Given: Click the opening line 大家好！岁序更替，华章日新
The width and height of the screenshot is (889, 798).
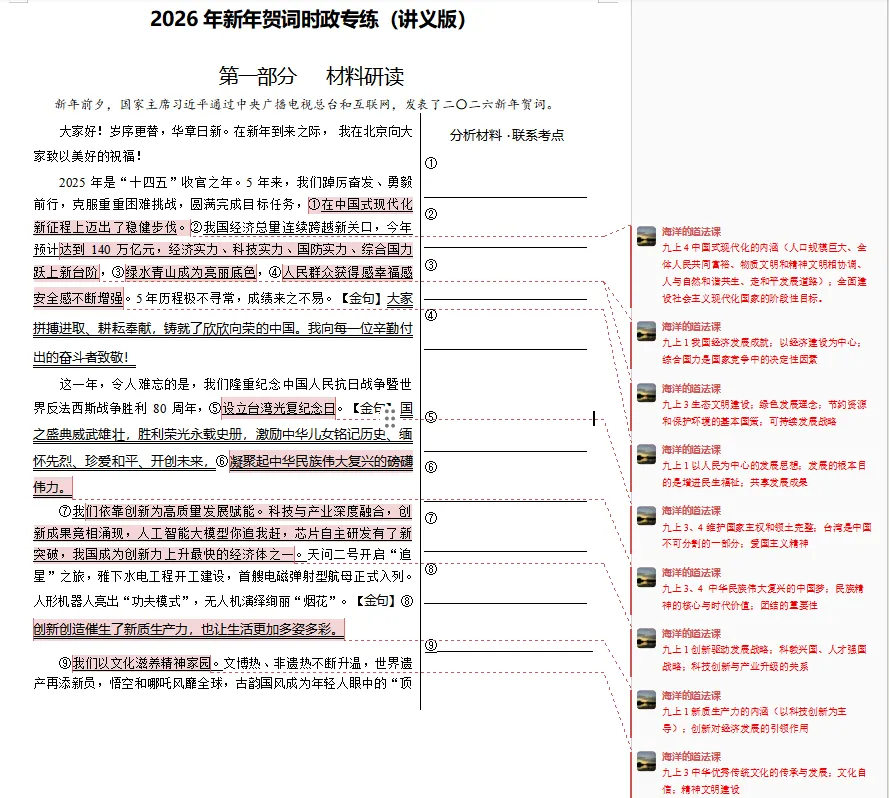Looking at the screenshot, I should 143,132.
